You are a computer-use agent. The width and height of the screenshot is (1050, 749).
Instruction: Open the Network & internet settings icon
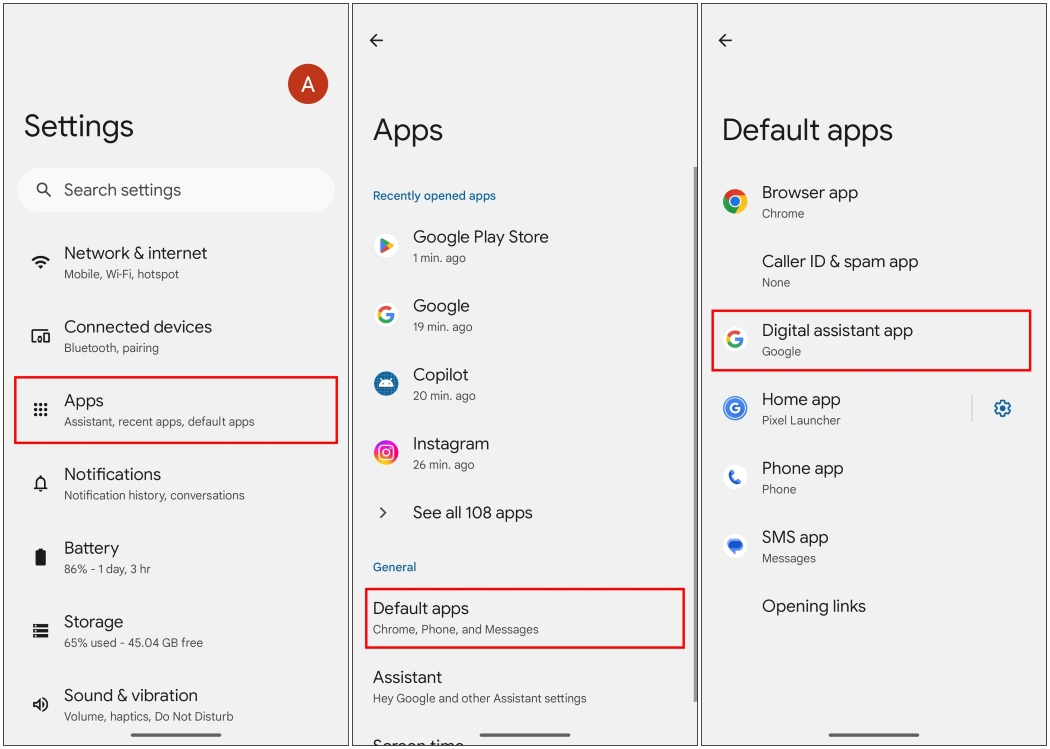click(x=38, y=260)
